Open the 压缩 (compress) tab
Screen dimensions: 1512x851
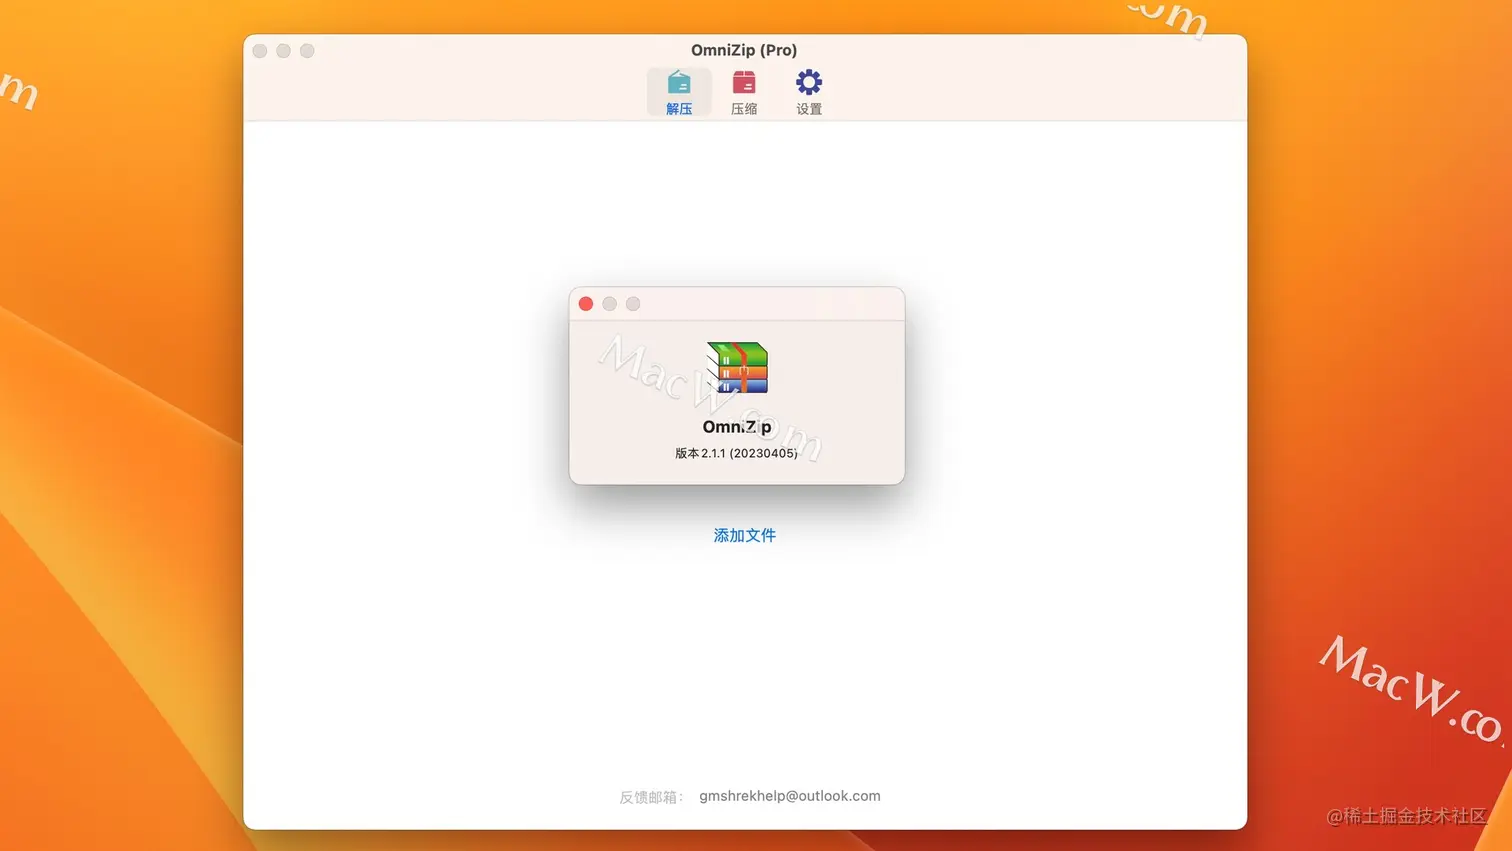(744, 93)
